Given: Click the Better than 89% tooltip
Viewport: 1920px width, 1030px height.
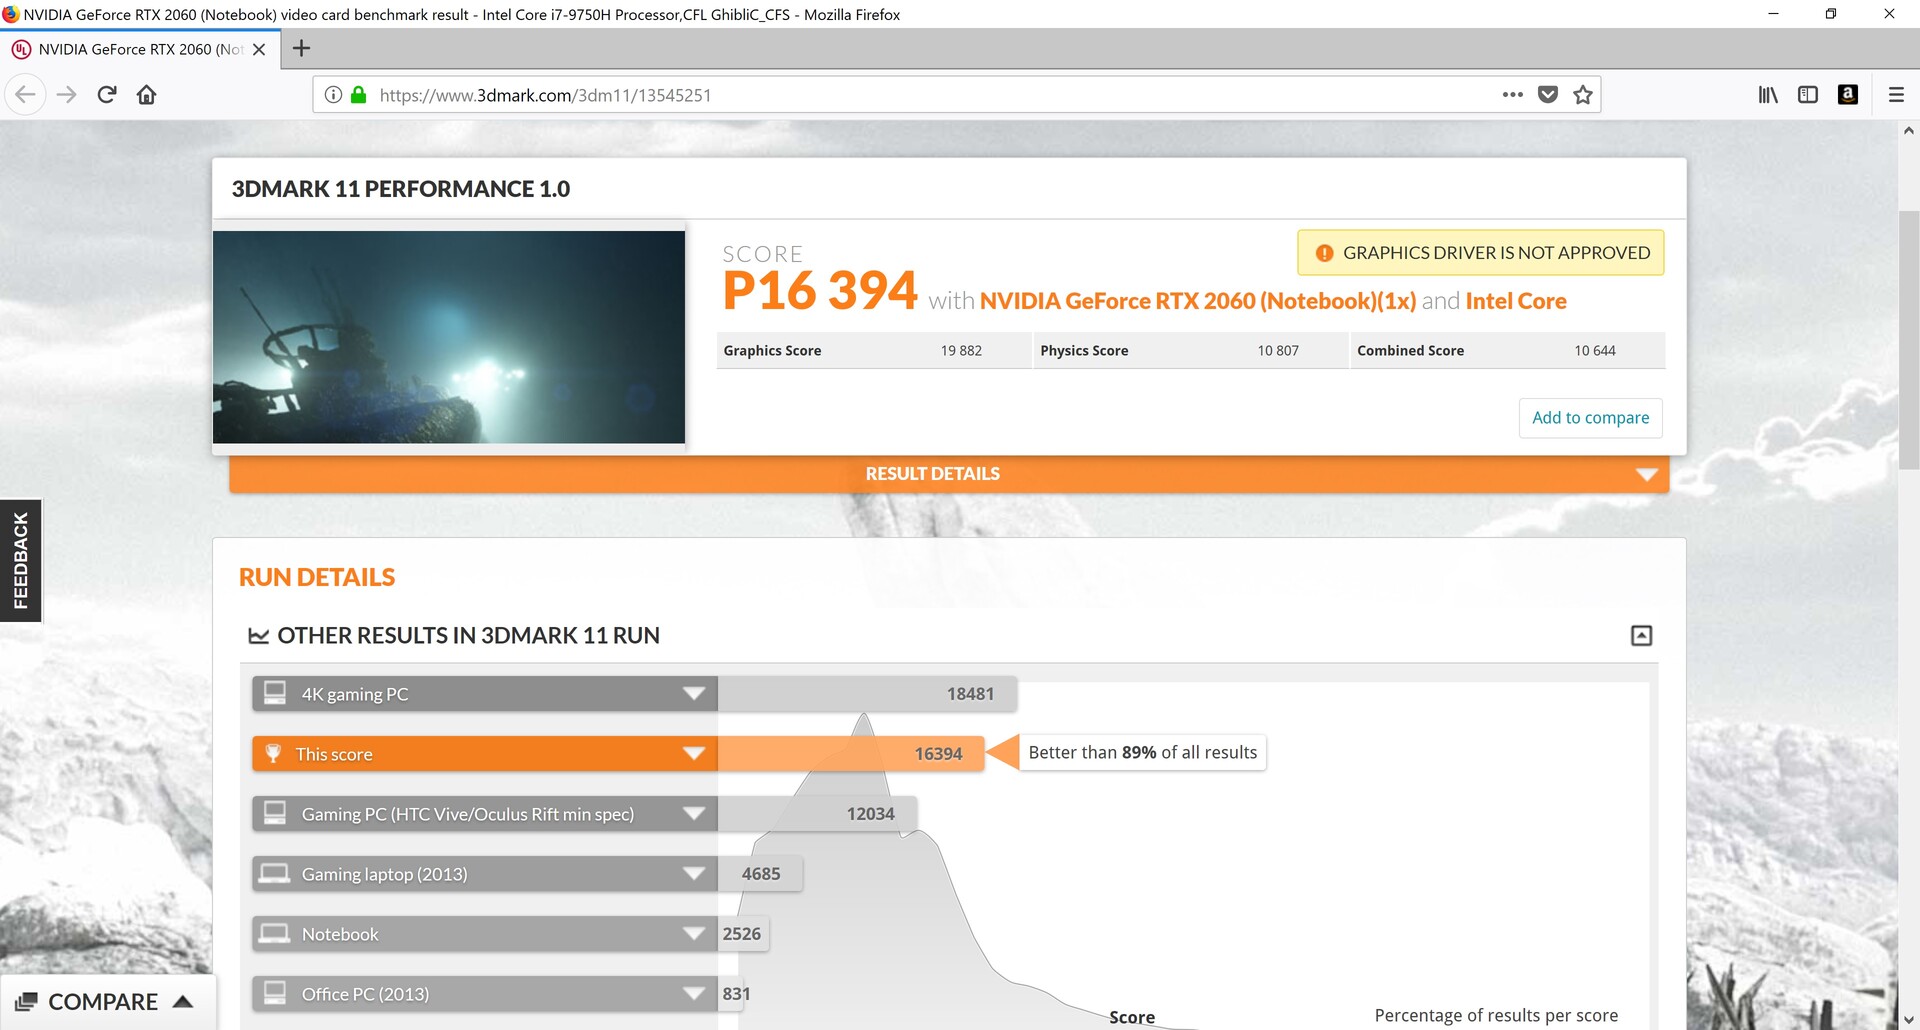Looking at the screenshot, I should [x=1142, y=753].
